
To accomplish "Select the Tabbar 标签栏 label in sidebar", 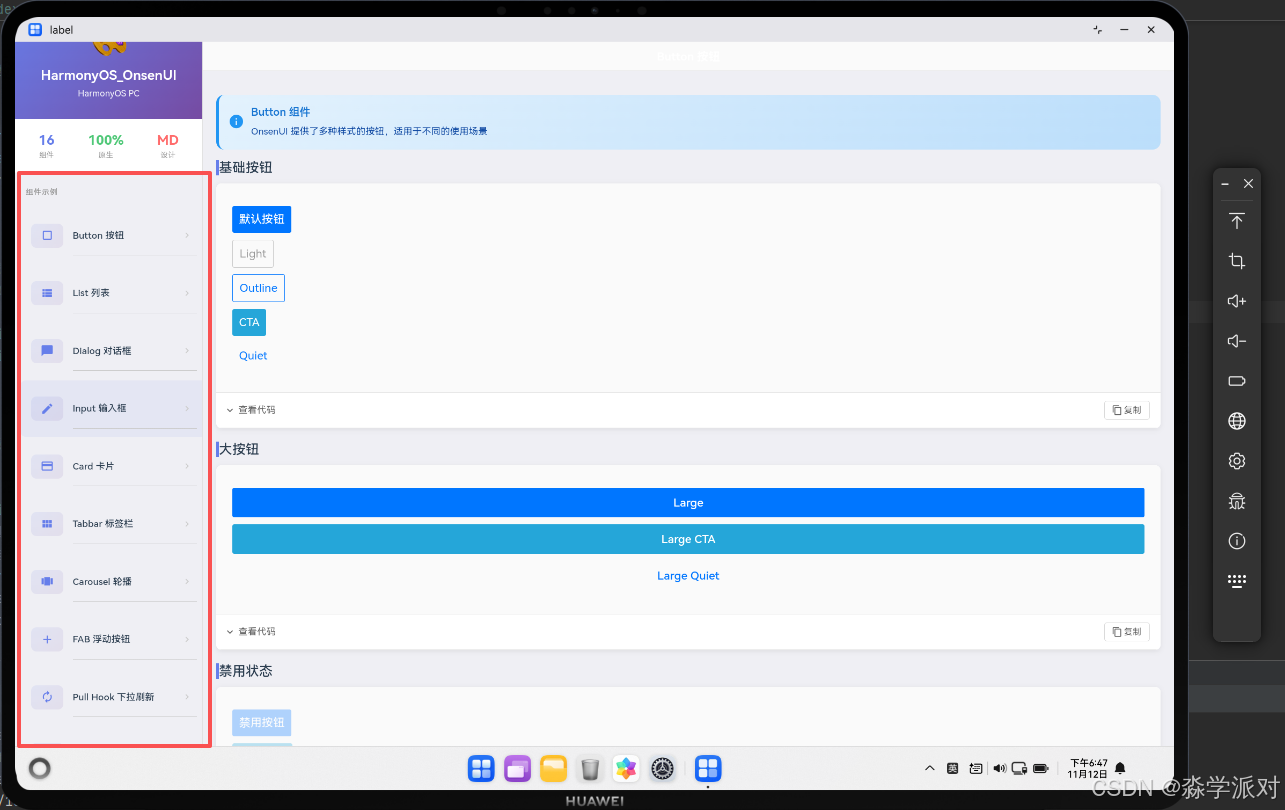I will click(x=103, y=524).
